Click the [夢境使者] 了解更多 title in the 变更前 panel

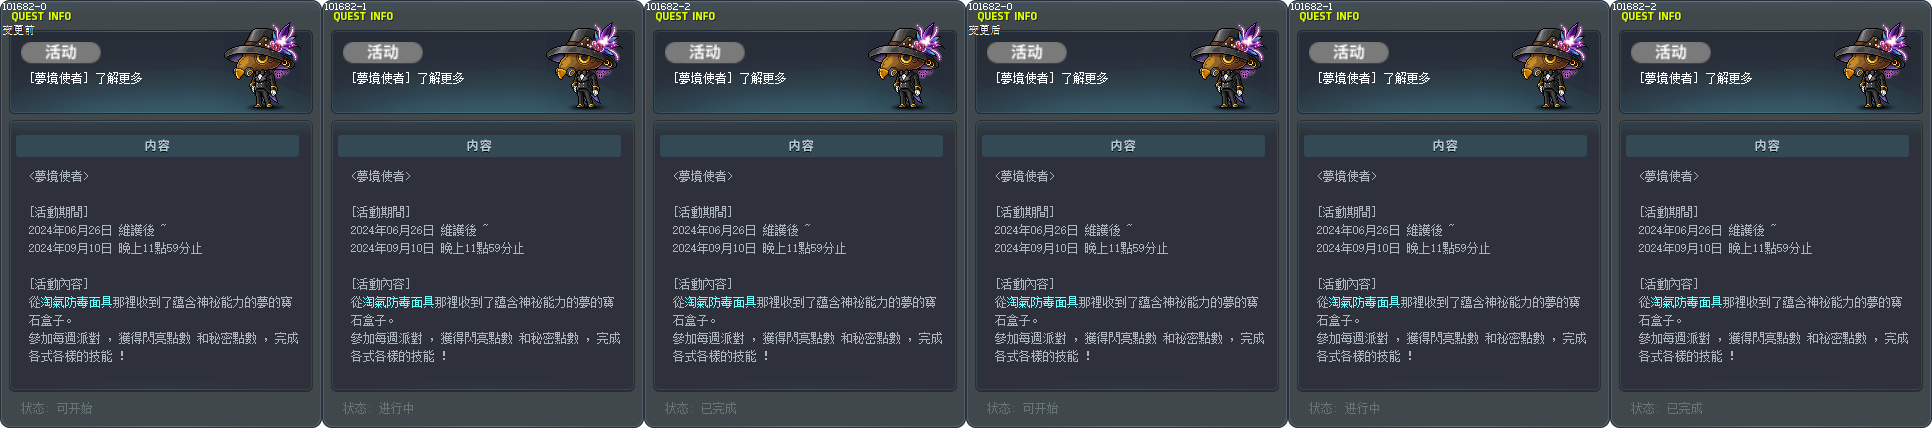pos(85,78)
